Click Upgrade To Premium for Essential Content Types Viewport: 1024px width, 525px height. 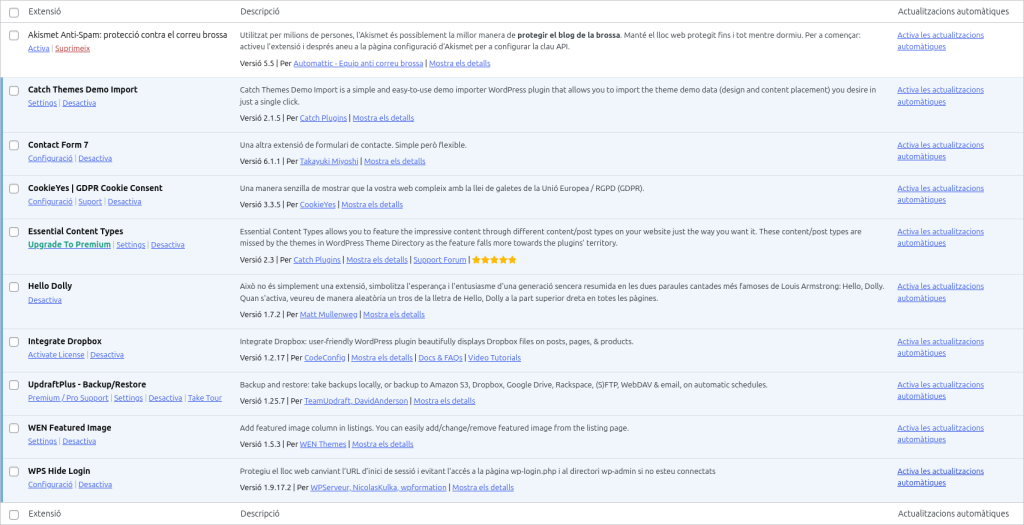[69, 245]
